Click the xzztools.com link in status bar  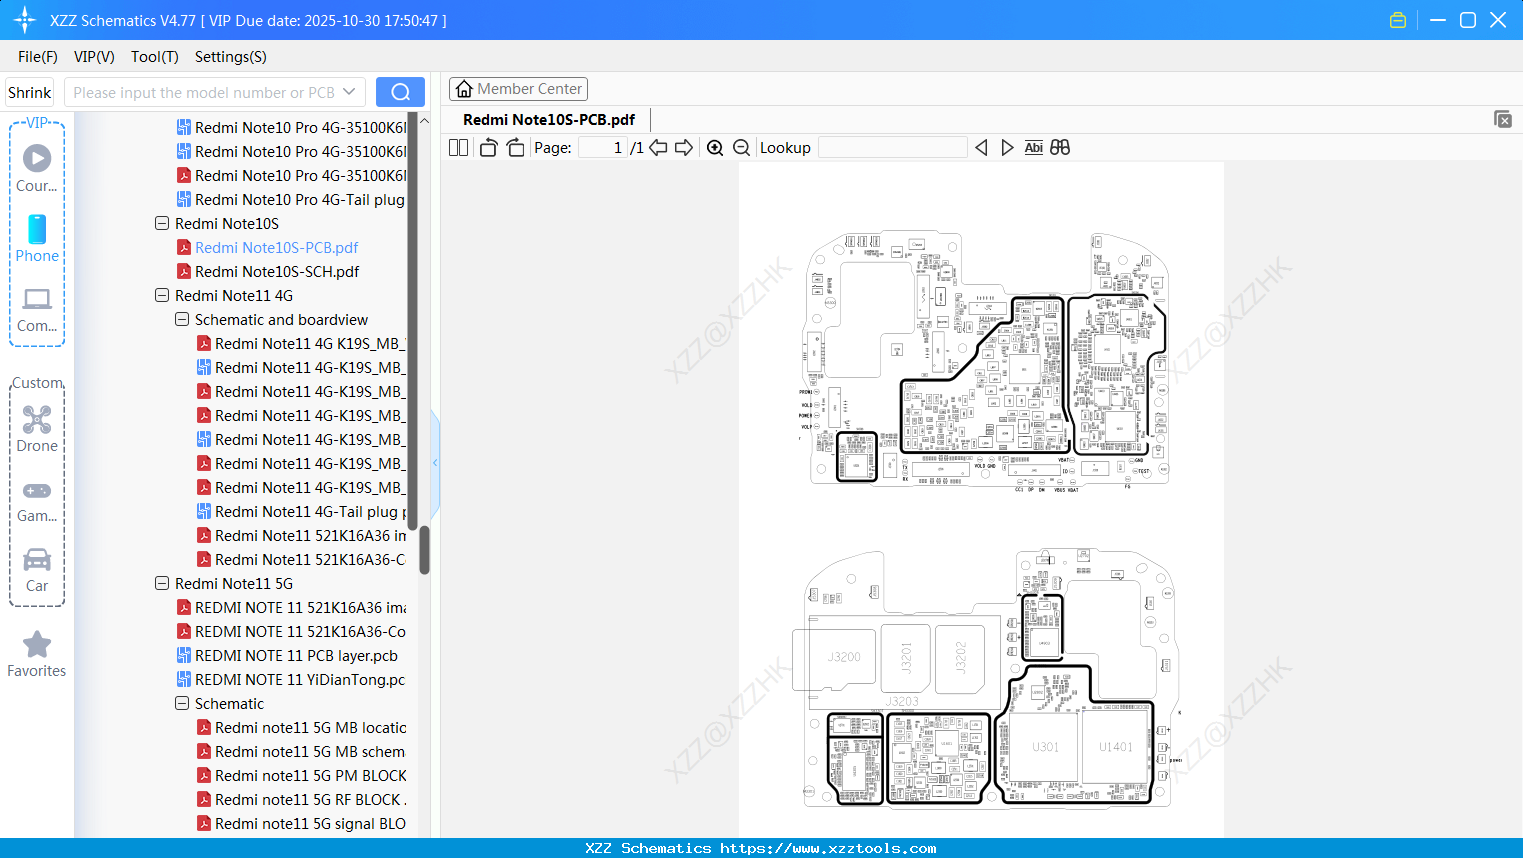pos(828,848)
